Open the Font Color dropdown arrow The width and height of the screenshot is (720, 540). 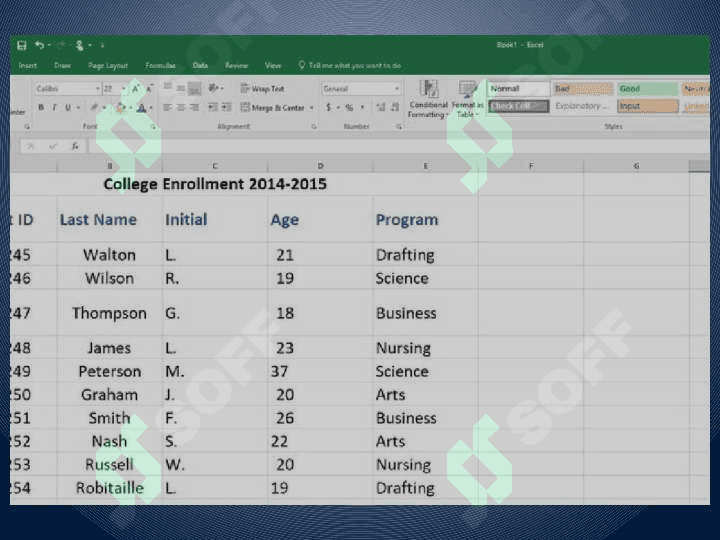point(151,108)
